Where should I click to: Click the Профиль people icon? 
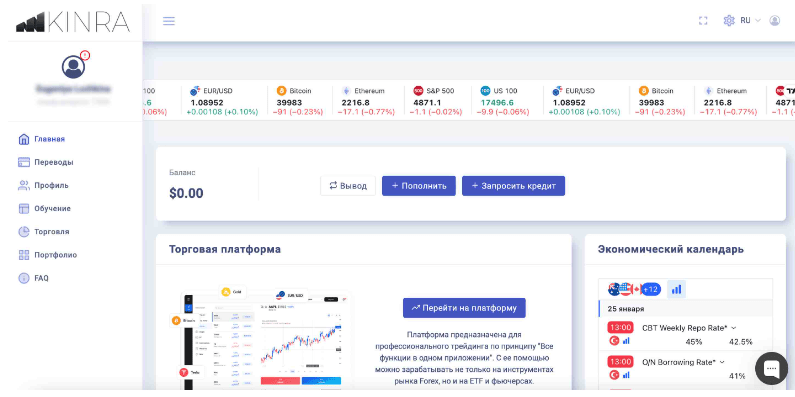[x=24, y=186]
